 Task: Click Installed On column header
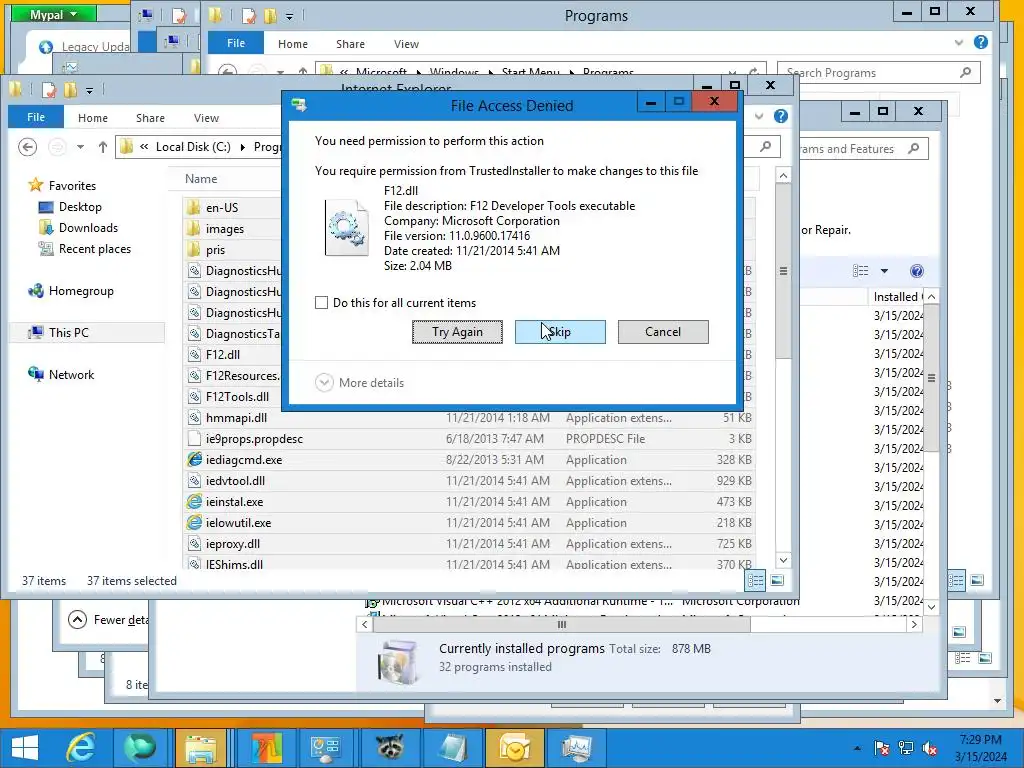coord(897,296)
